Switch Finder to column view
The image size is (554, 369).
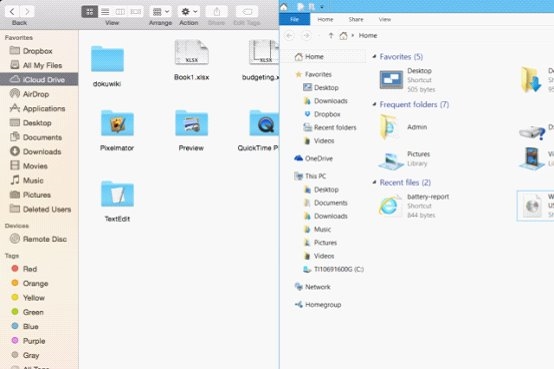[120, 12]
